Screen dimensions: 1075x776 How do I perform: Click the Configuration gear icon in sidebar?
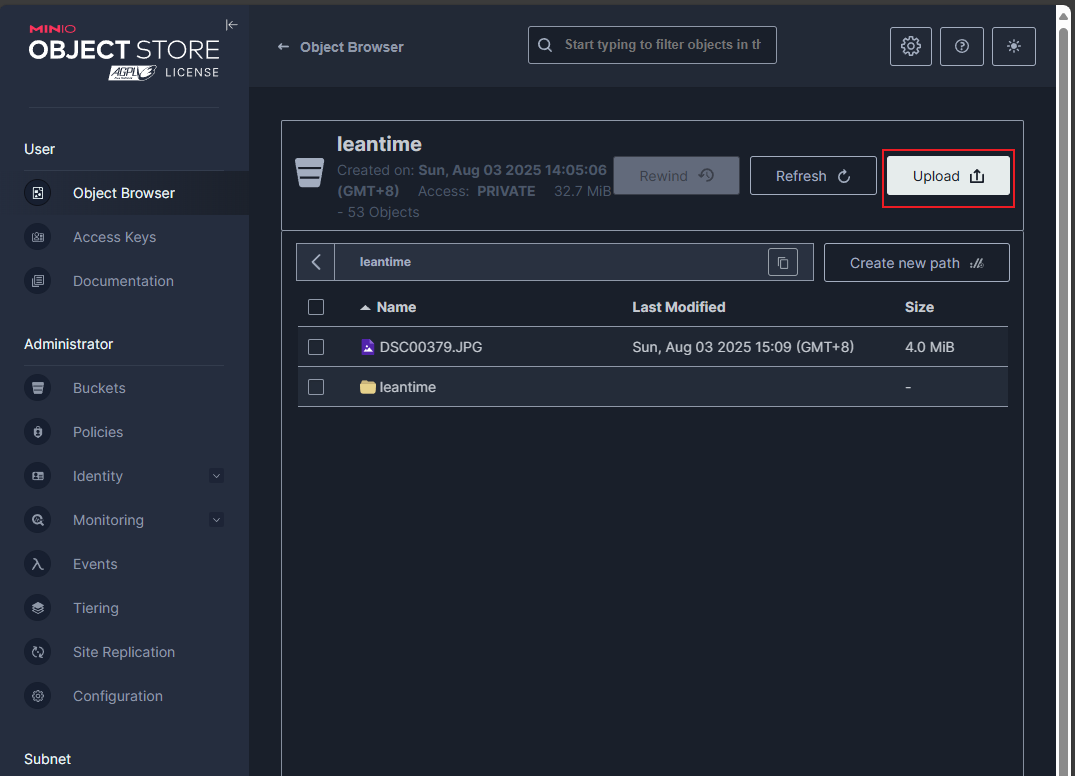pyautogui.click(x=38, y=696)
